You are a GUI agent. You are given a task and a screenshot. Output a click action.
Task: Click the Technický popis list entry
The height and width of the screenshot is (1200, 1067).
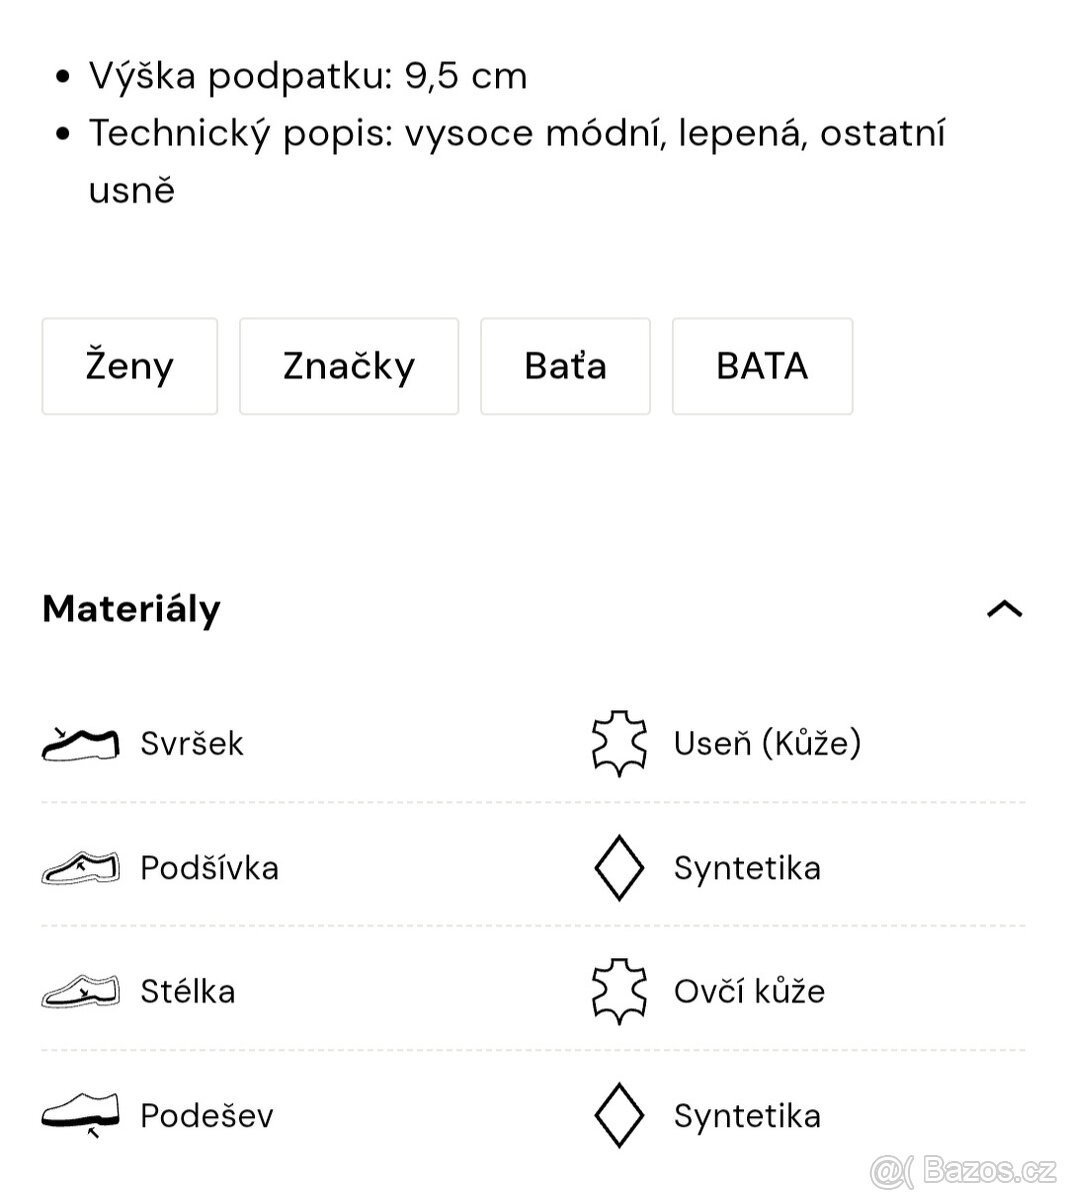click(518, 133)
